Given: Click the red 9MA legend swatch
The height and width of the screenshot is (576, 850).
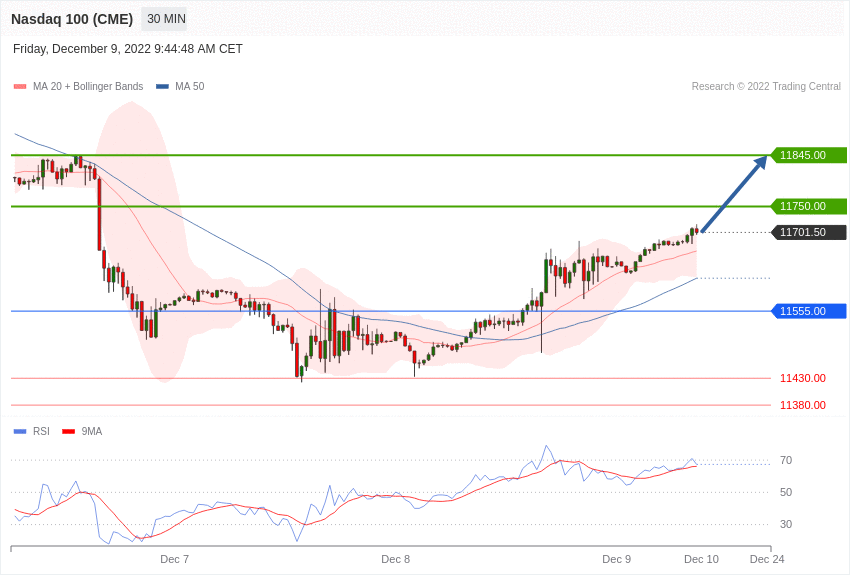Looking at the screenshot, I should pyautogui.click(x=68, y=431).
